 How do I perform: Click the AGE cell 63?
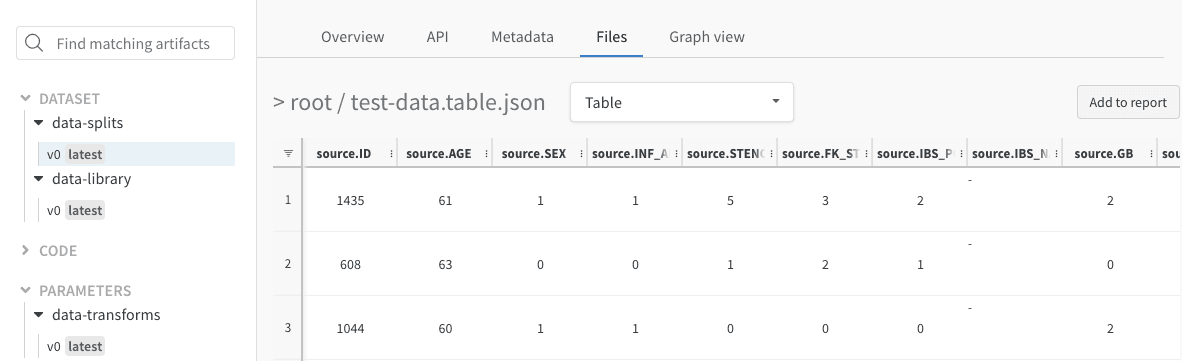[x=445, y=265]
